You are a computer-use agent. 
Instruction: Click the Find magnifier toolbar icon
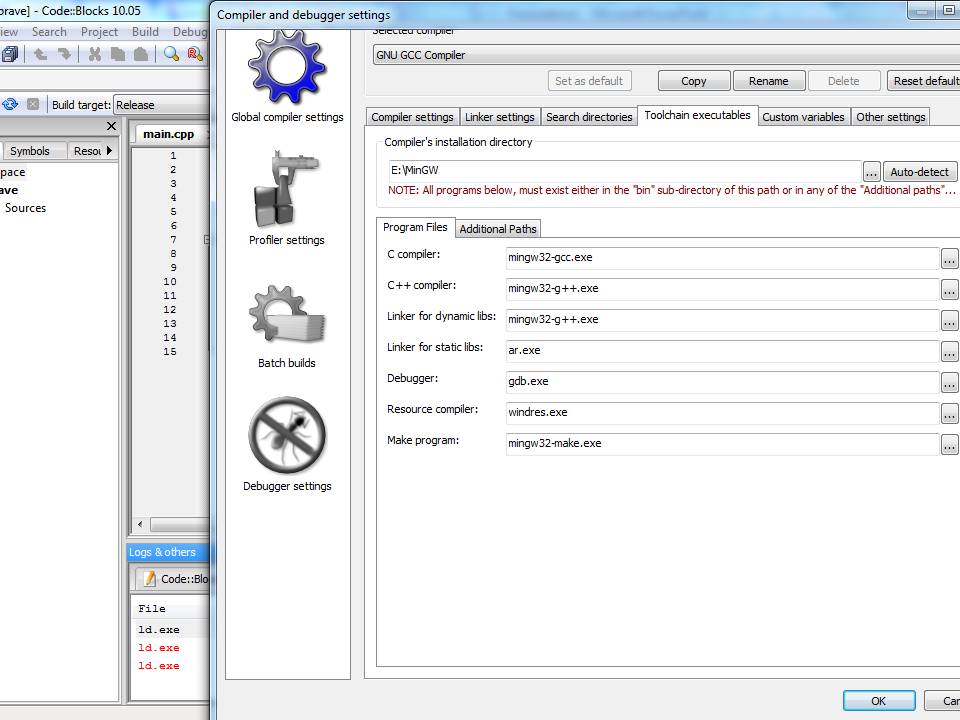click(171, 54)
